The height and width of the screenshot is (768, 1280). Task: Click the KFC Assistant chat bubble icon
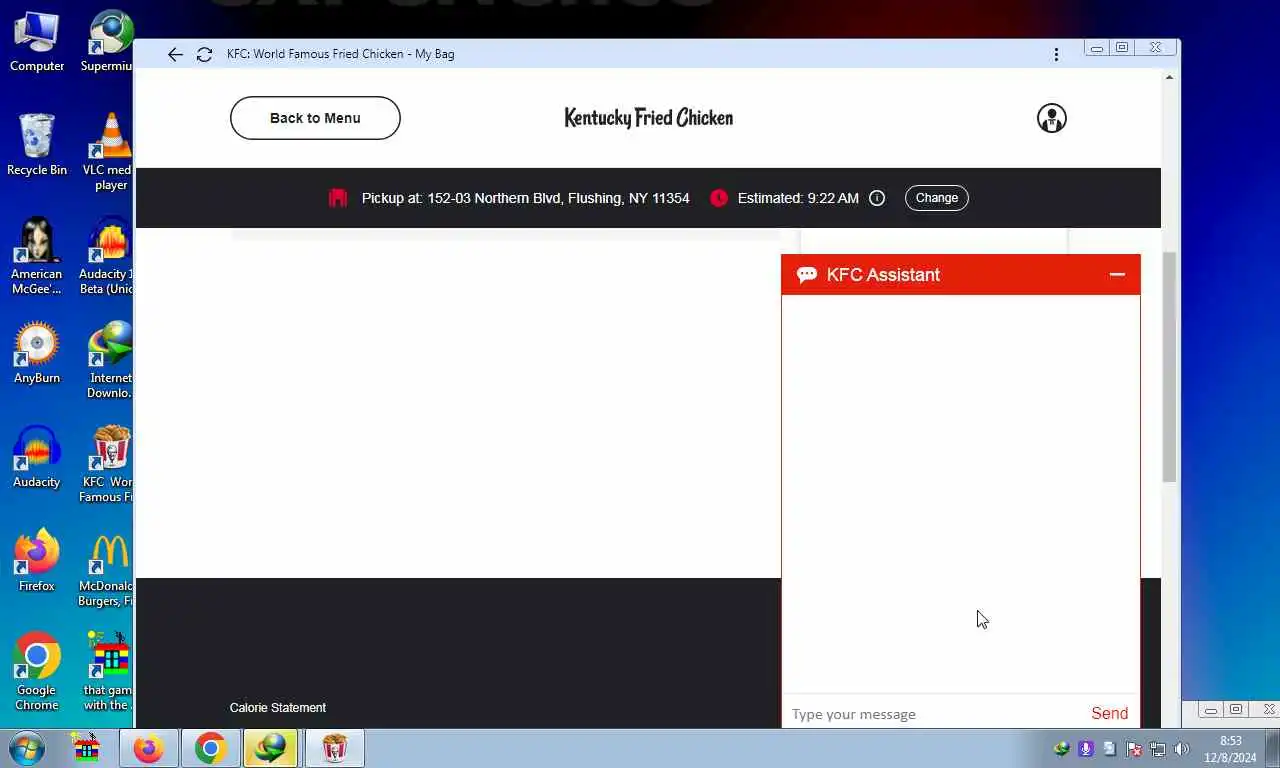pyautogui.click(x=807, y=275)
